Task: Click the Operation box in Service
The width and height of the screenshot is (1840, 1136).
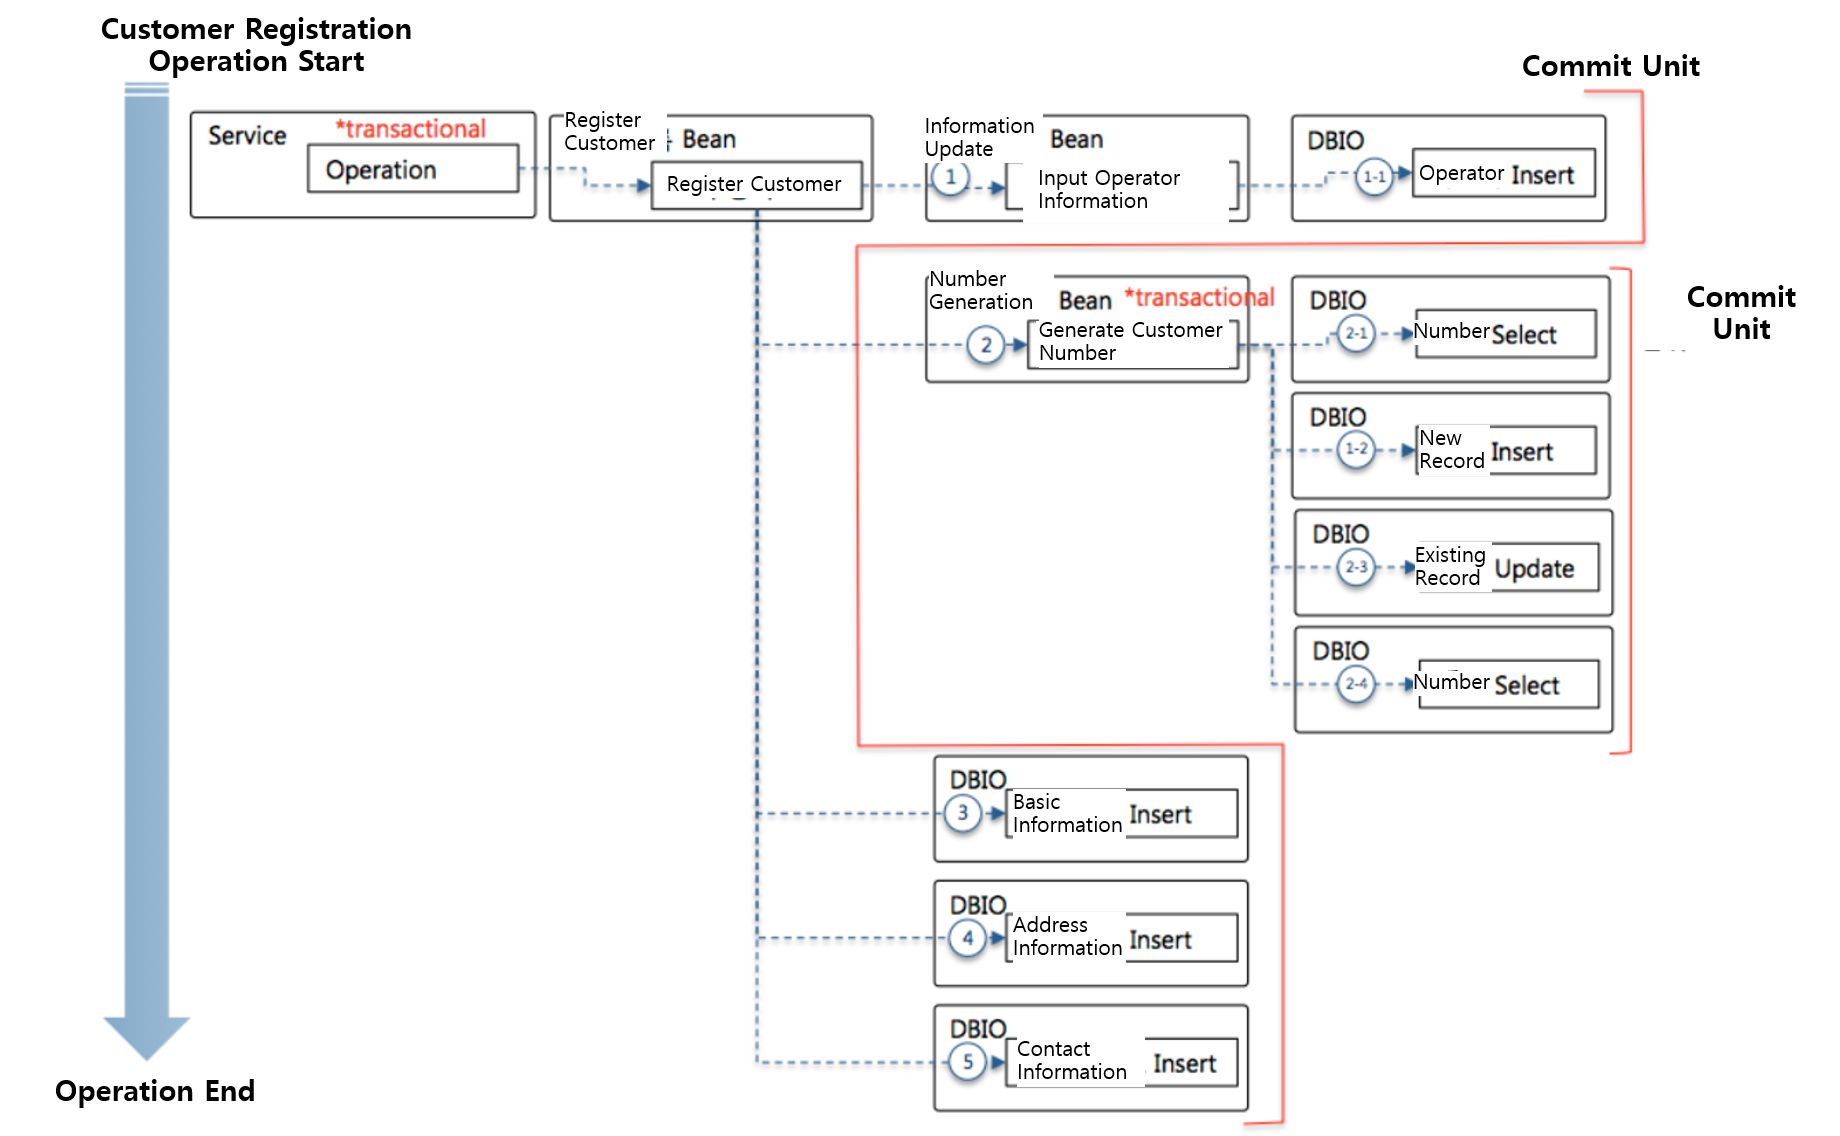Action: [x=412, y=169]
